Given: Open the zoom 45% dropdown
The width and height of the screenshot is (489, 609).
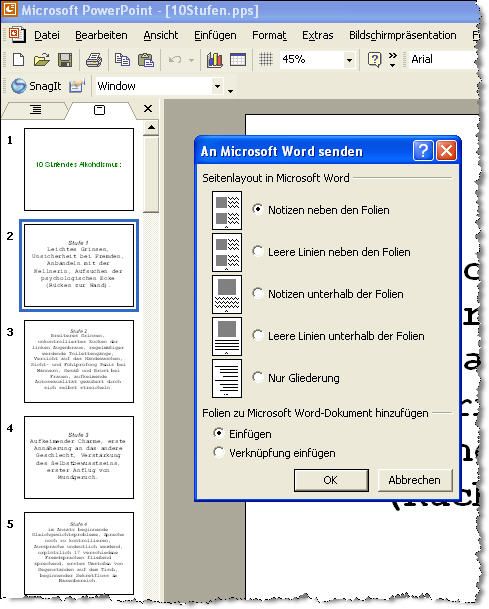Looking at the screenshot, I should tap(349, 60).
